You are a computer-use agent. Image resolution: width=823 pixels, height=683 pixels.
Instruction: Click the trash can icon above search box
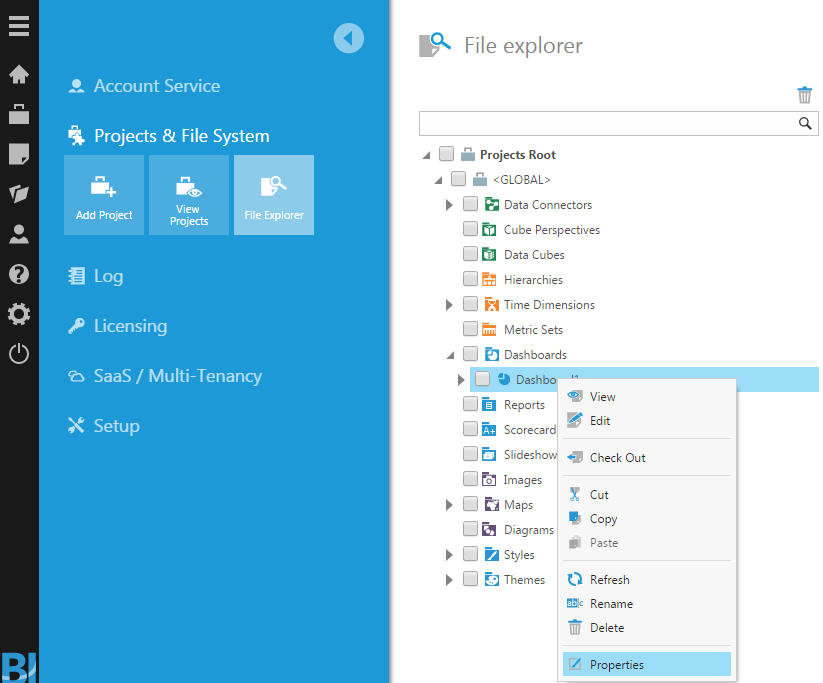(x=804, y=96)
